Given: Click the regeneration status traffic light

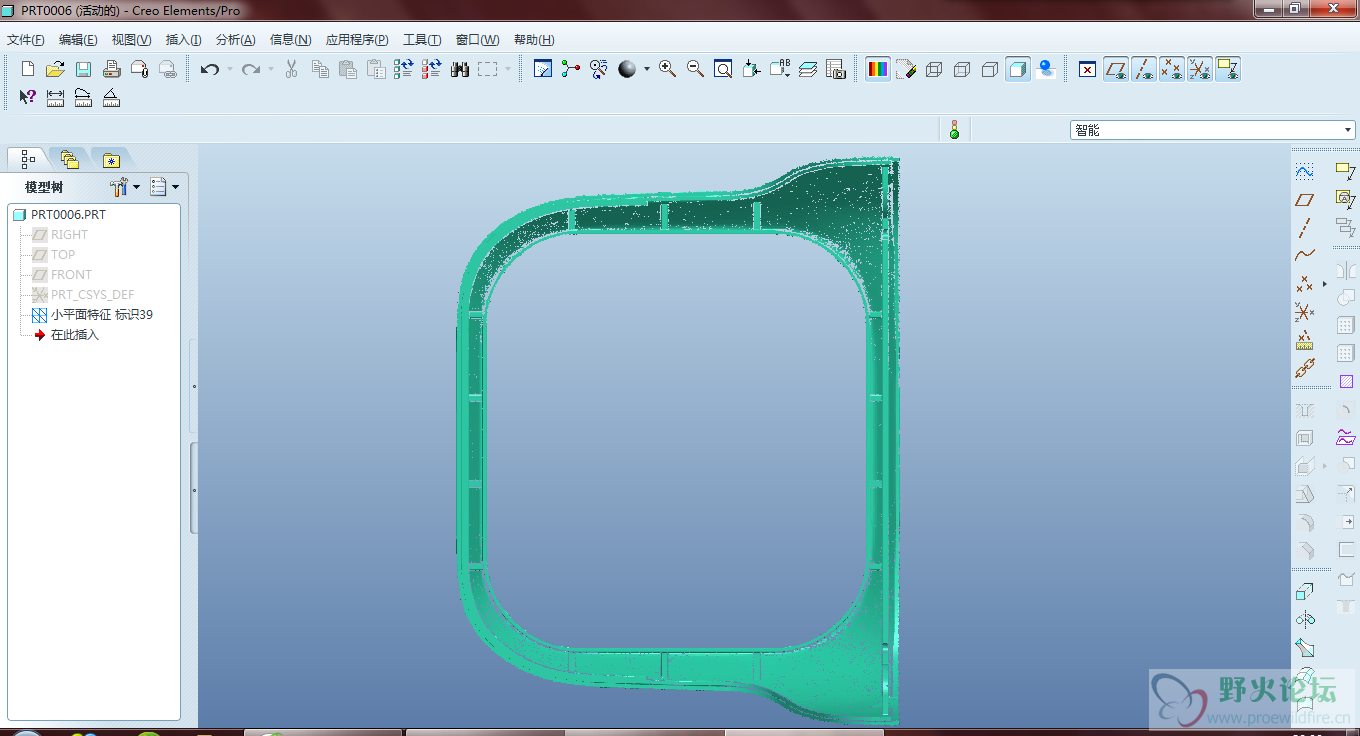Looking at the screenshot, I should click(x=954, y=129).
